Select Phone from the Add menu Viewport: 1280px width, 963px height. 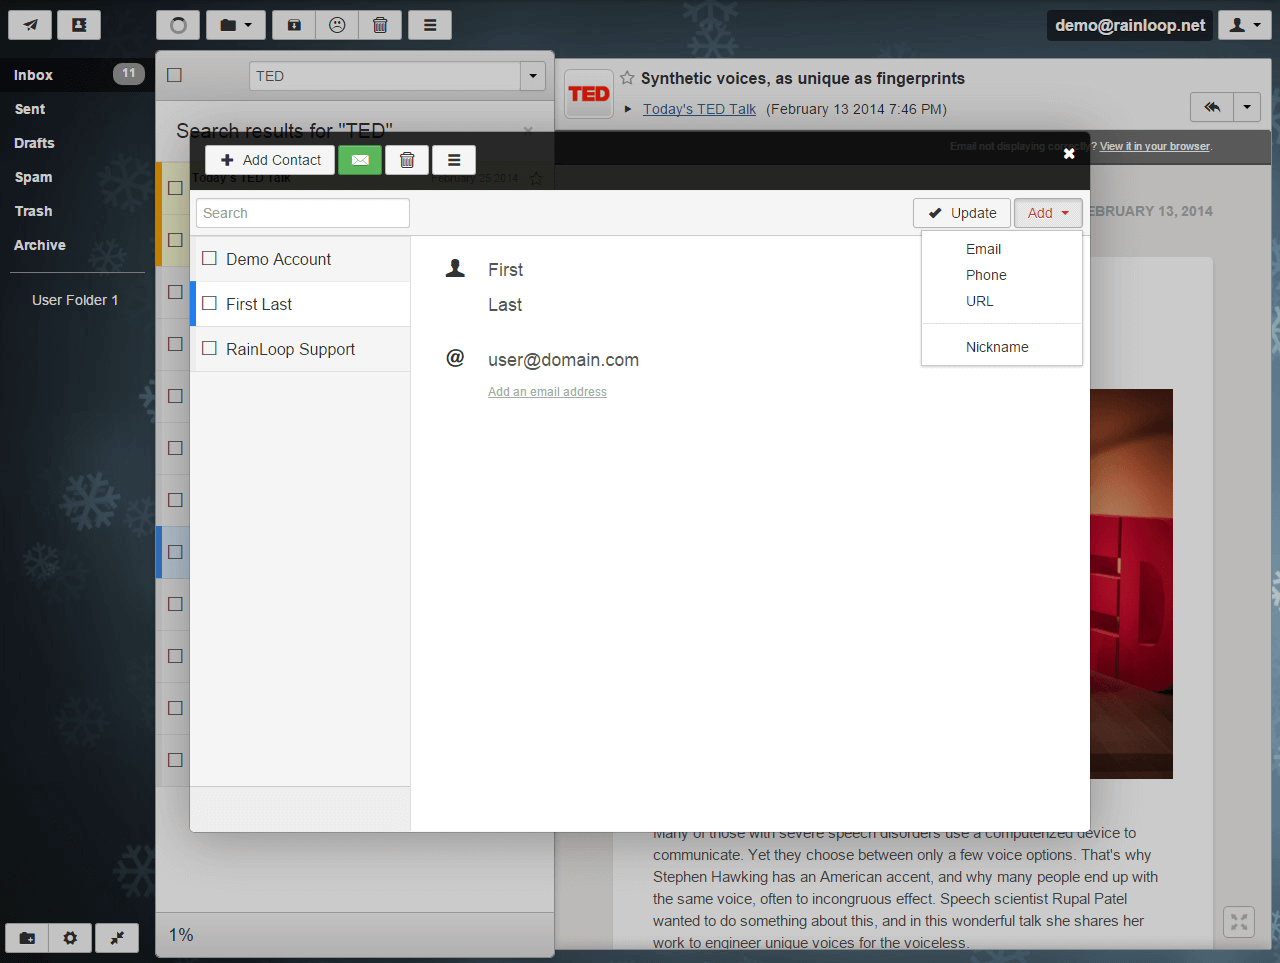(x=986, y=275)
